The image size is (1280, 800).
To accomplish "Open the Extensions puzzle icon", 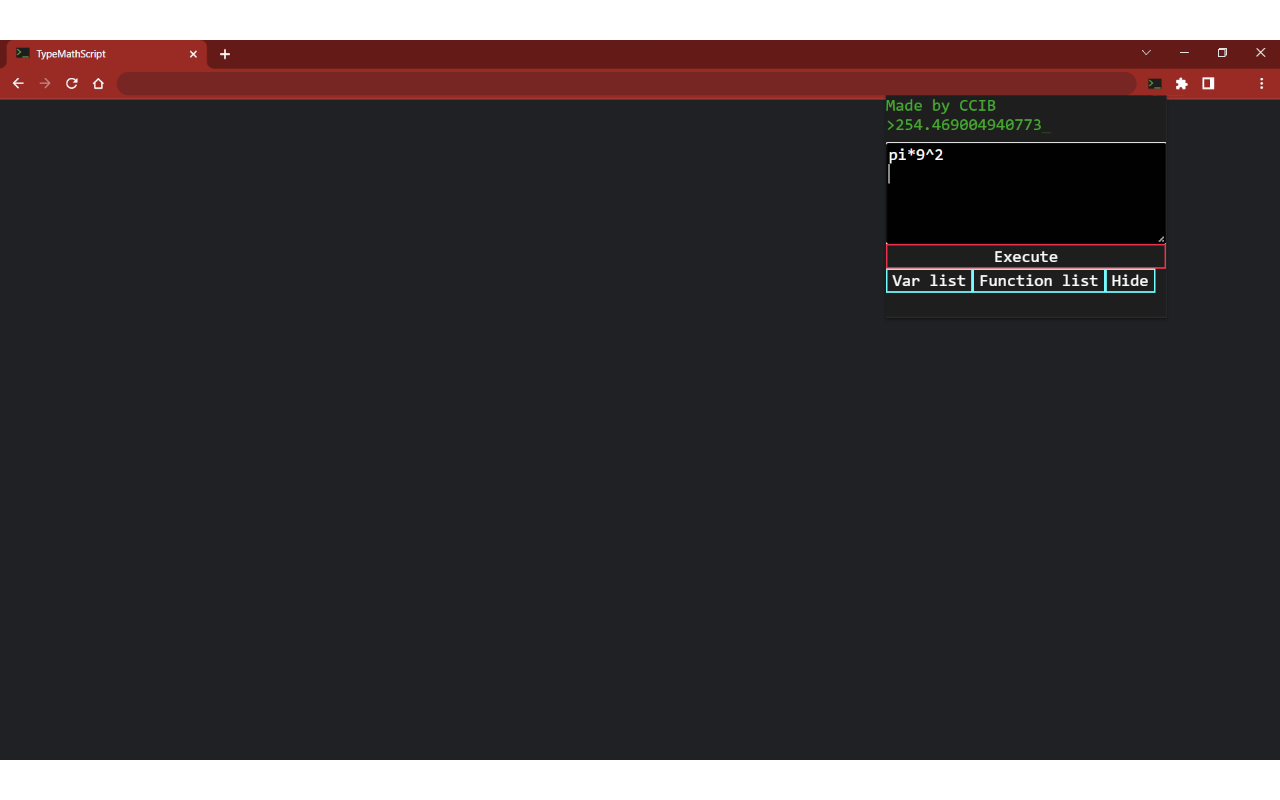I will pos(1181,84).
